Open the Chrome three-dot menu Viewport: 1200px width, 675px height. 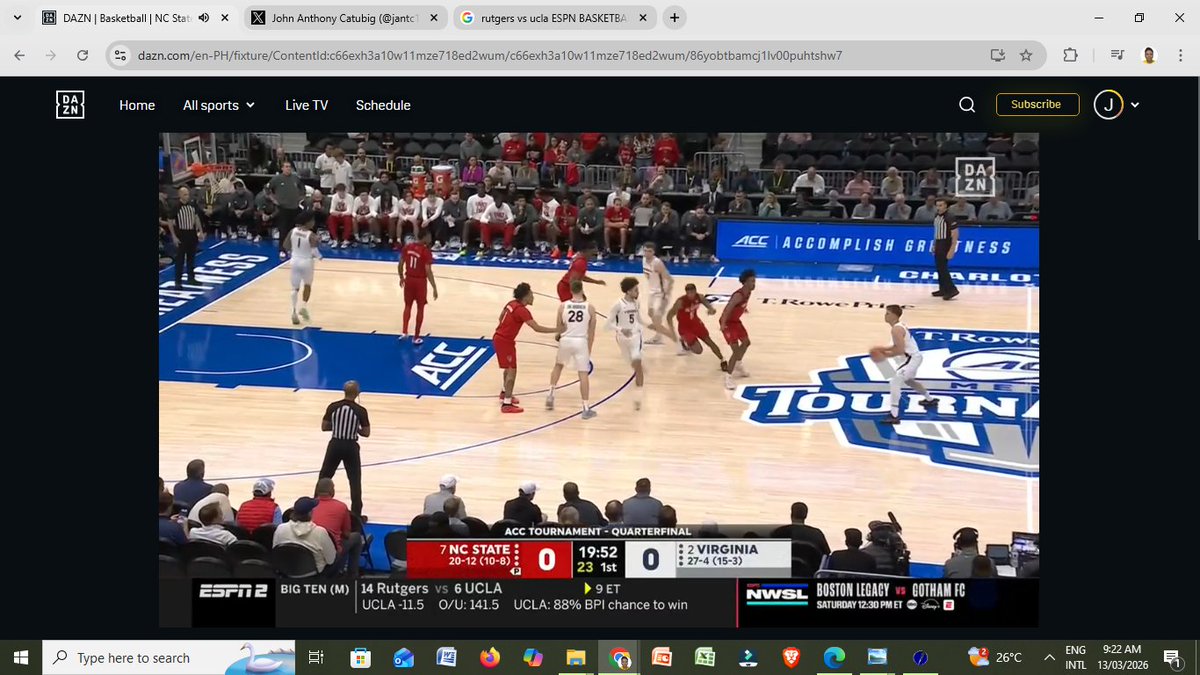click(1180, 55)
